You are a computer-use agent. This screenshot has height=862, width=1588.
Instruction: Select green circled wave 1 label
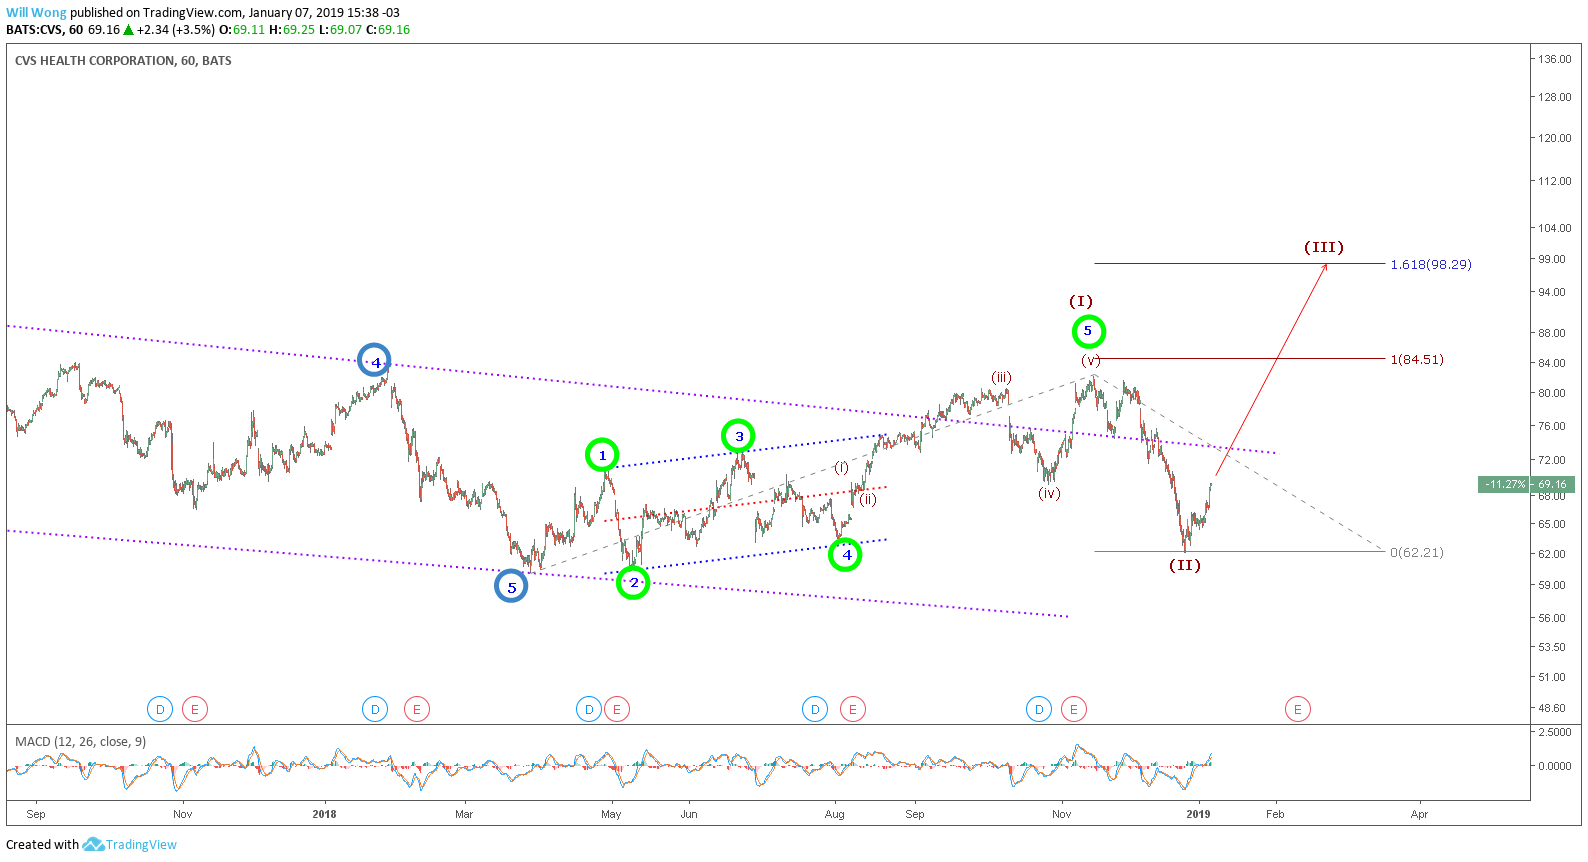point(602,456)
